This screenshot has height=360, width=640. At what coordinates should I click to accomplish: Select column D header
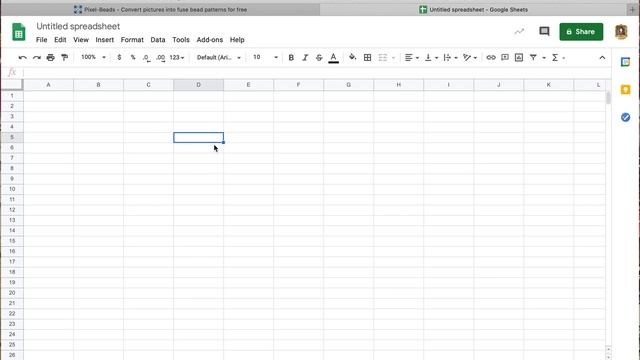point(198,85)
